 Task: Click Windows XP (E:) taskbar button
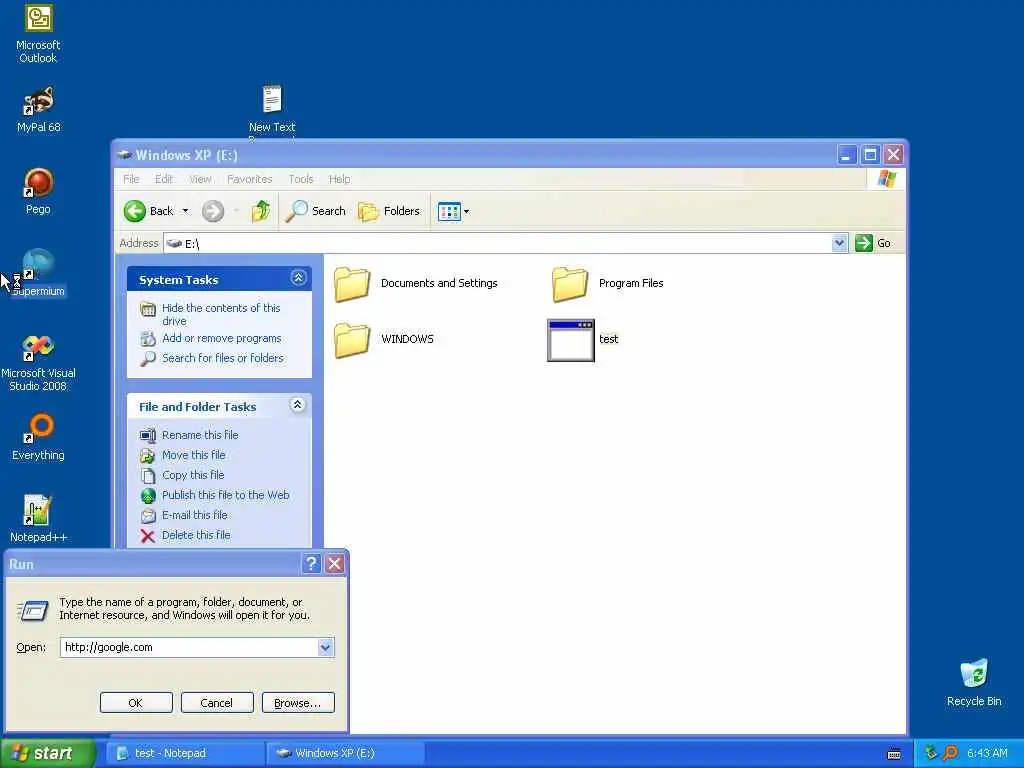coord(345,753)
